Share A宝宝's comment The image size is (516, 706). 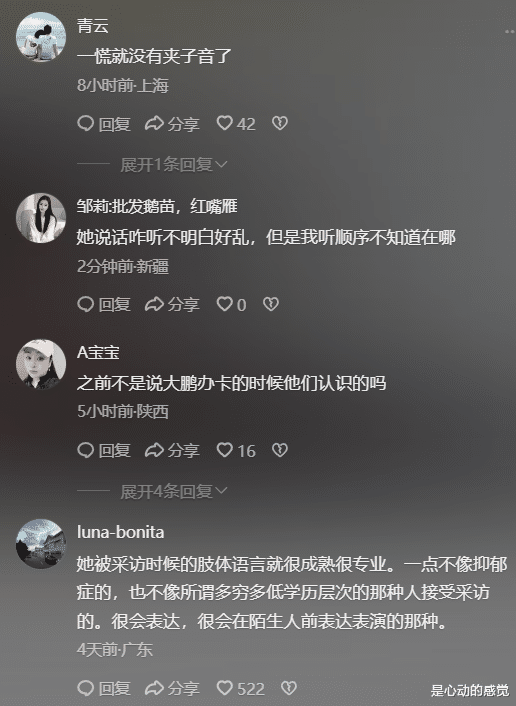[172, 451]
